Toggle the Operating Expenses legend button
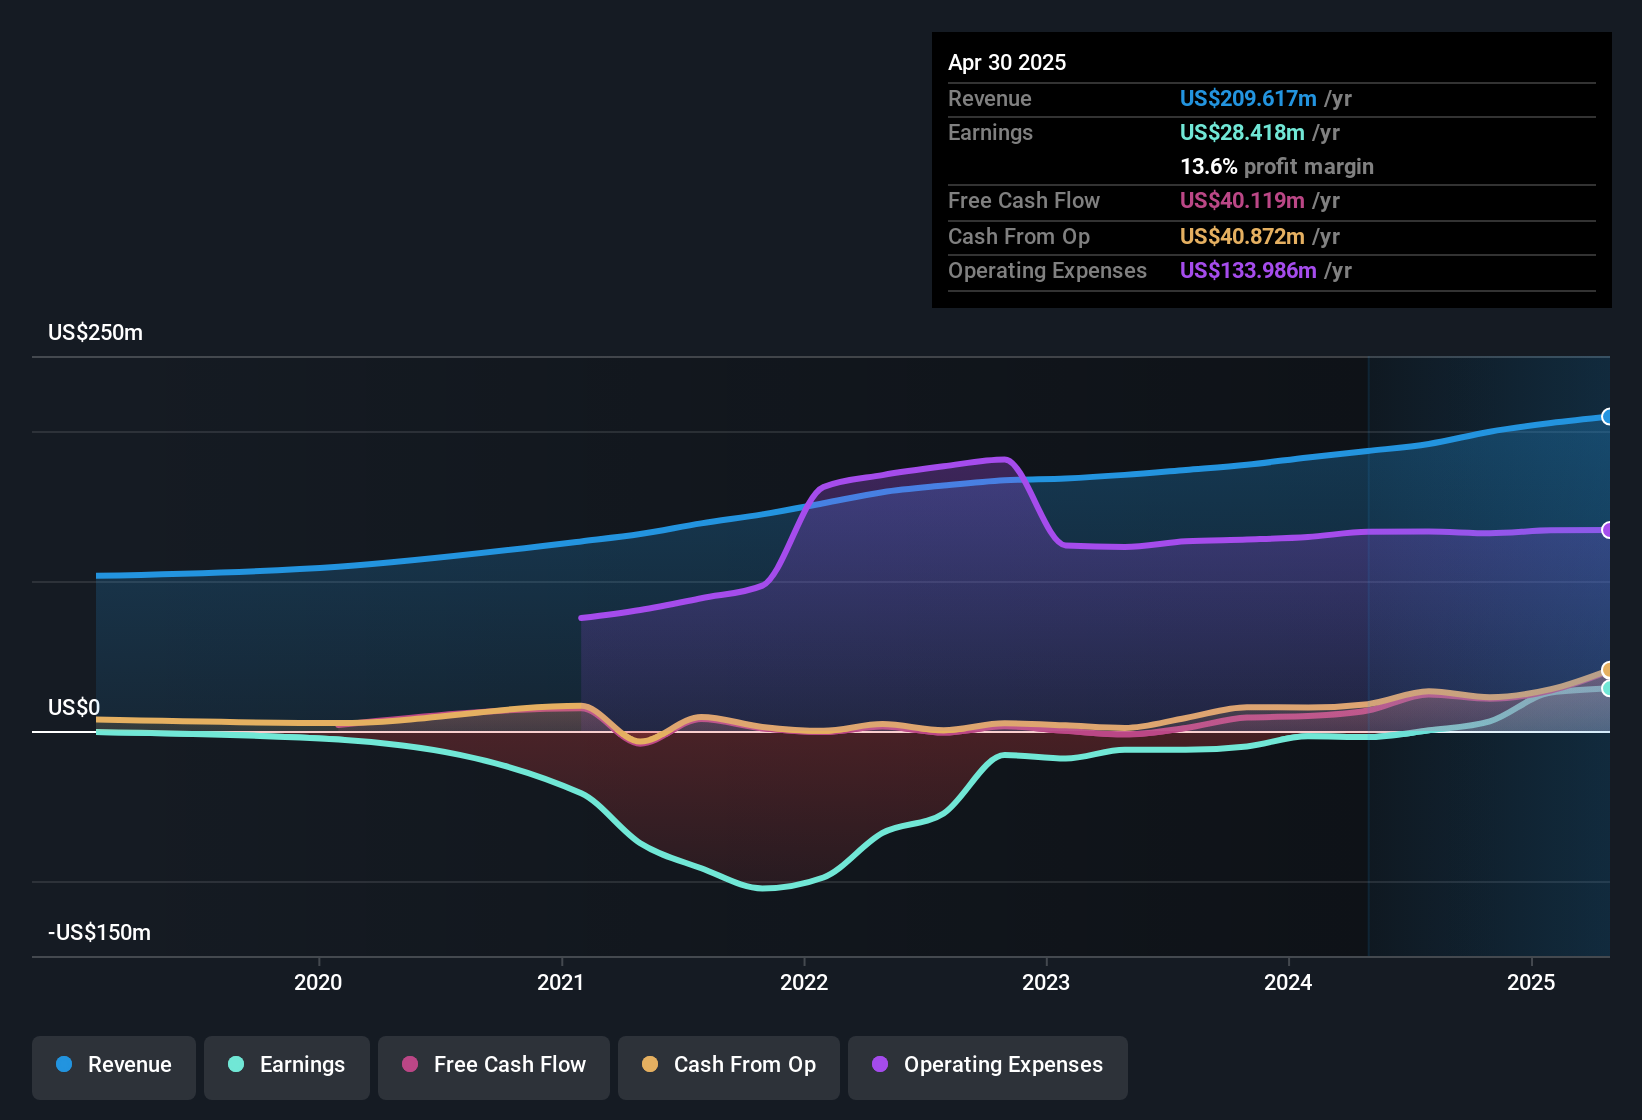 click(x=988, y=1066)
